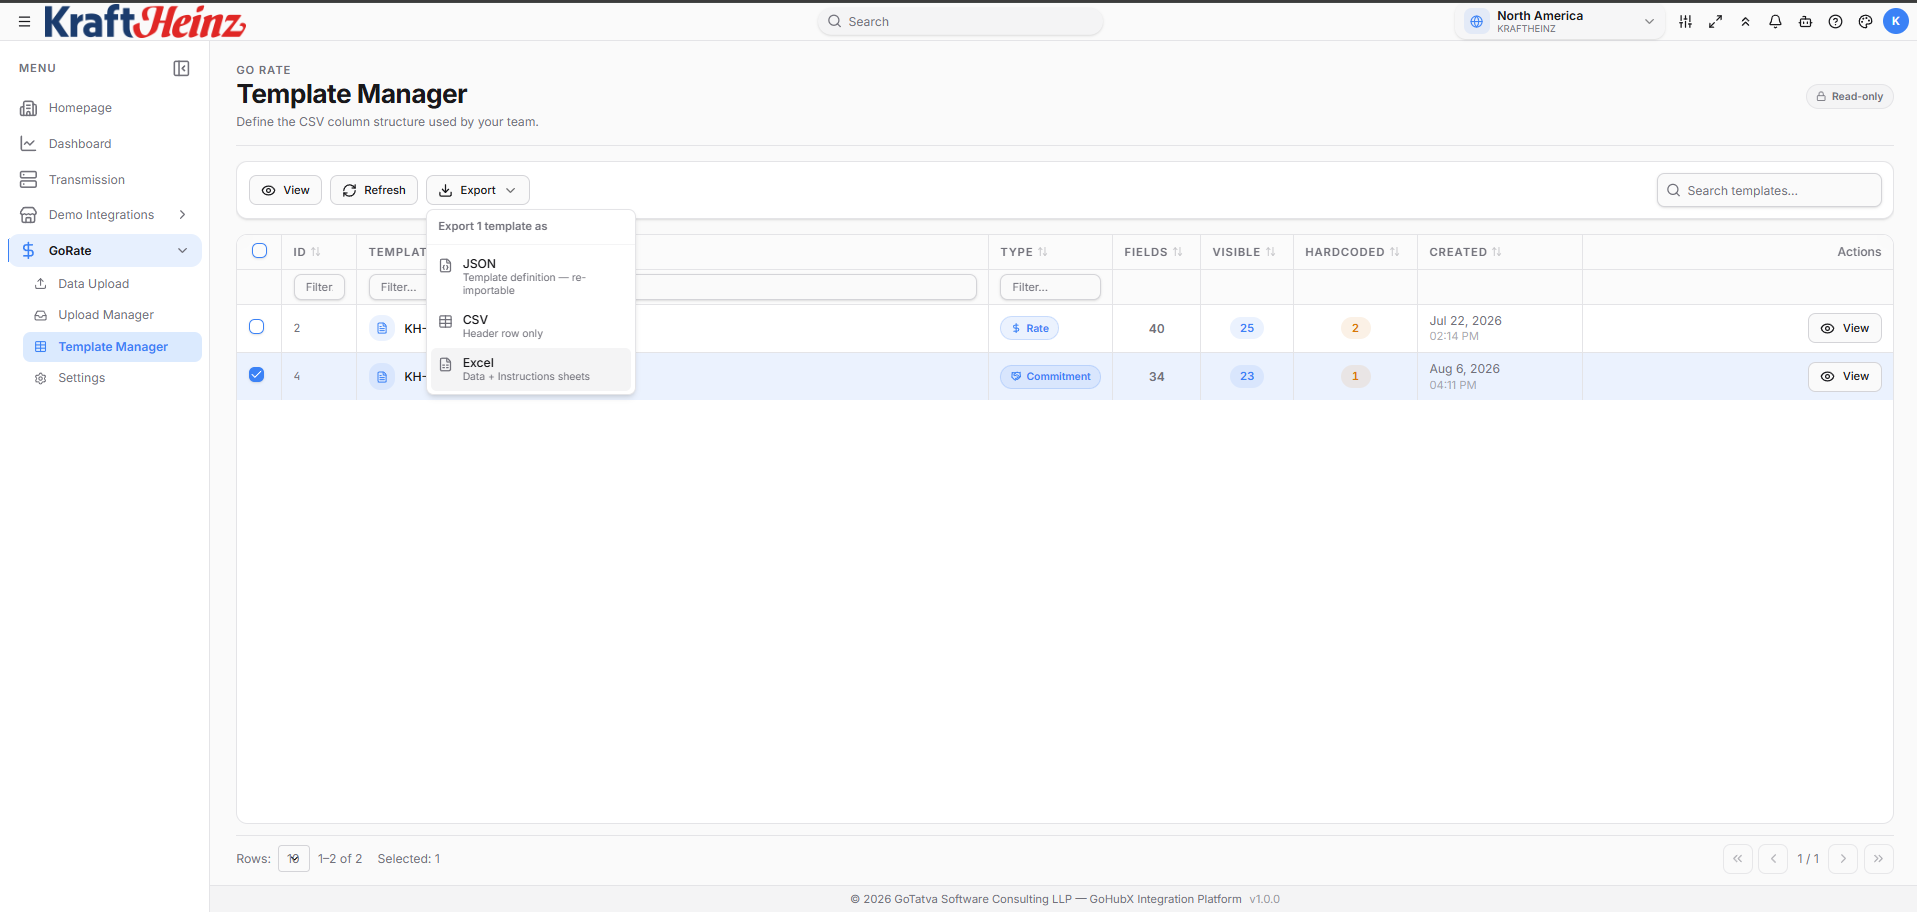Open Upload Manager in sidebar
This screenshot has height=912, width=1917.
[x=112, y=315]
